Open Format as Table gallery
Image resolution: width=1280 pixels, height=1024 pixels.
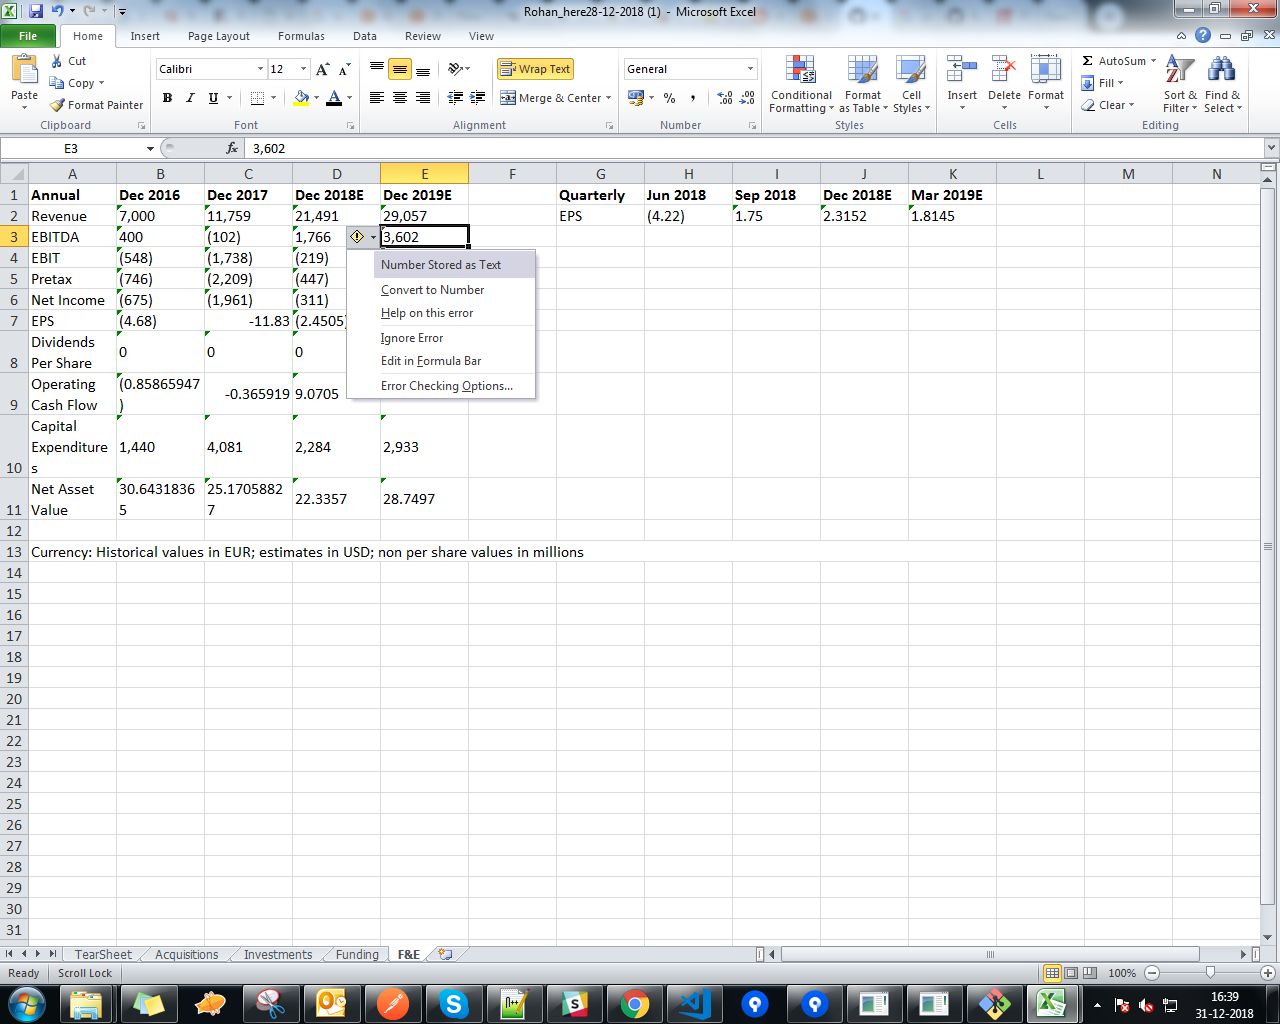[x=863, y=85]
